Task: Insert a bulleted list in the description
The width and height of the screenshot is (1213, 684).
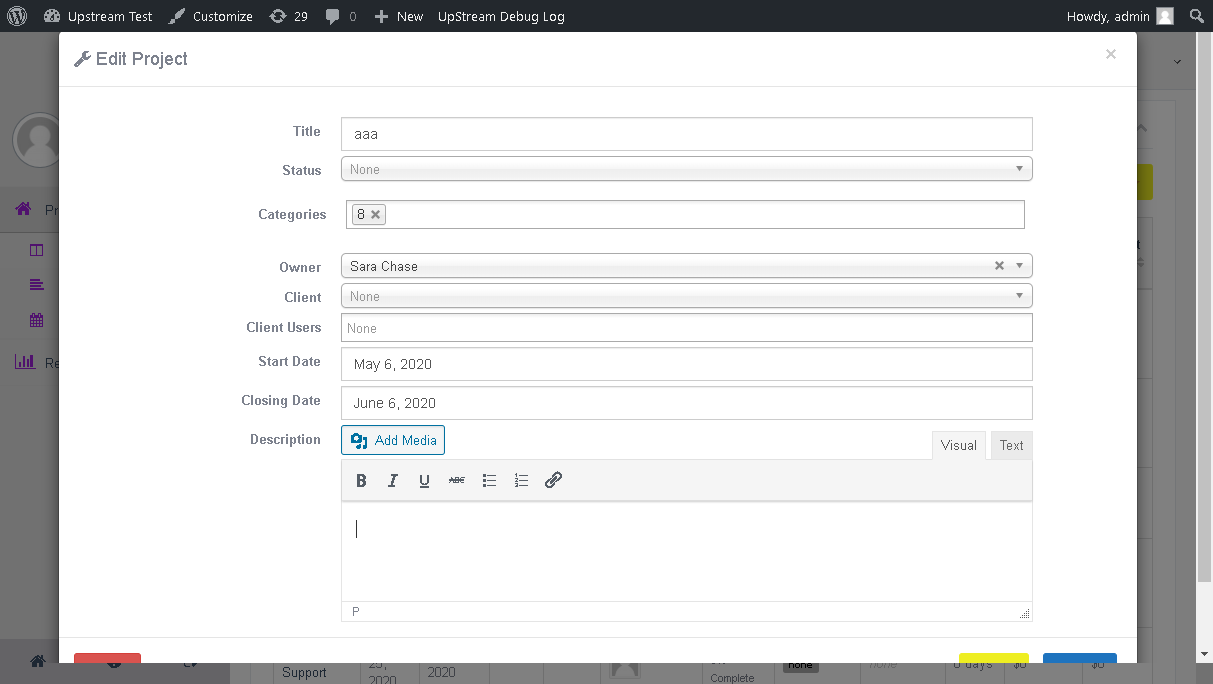Action: click(x=489, y=480)
